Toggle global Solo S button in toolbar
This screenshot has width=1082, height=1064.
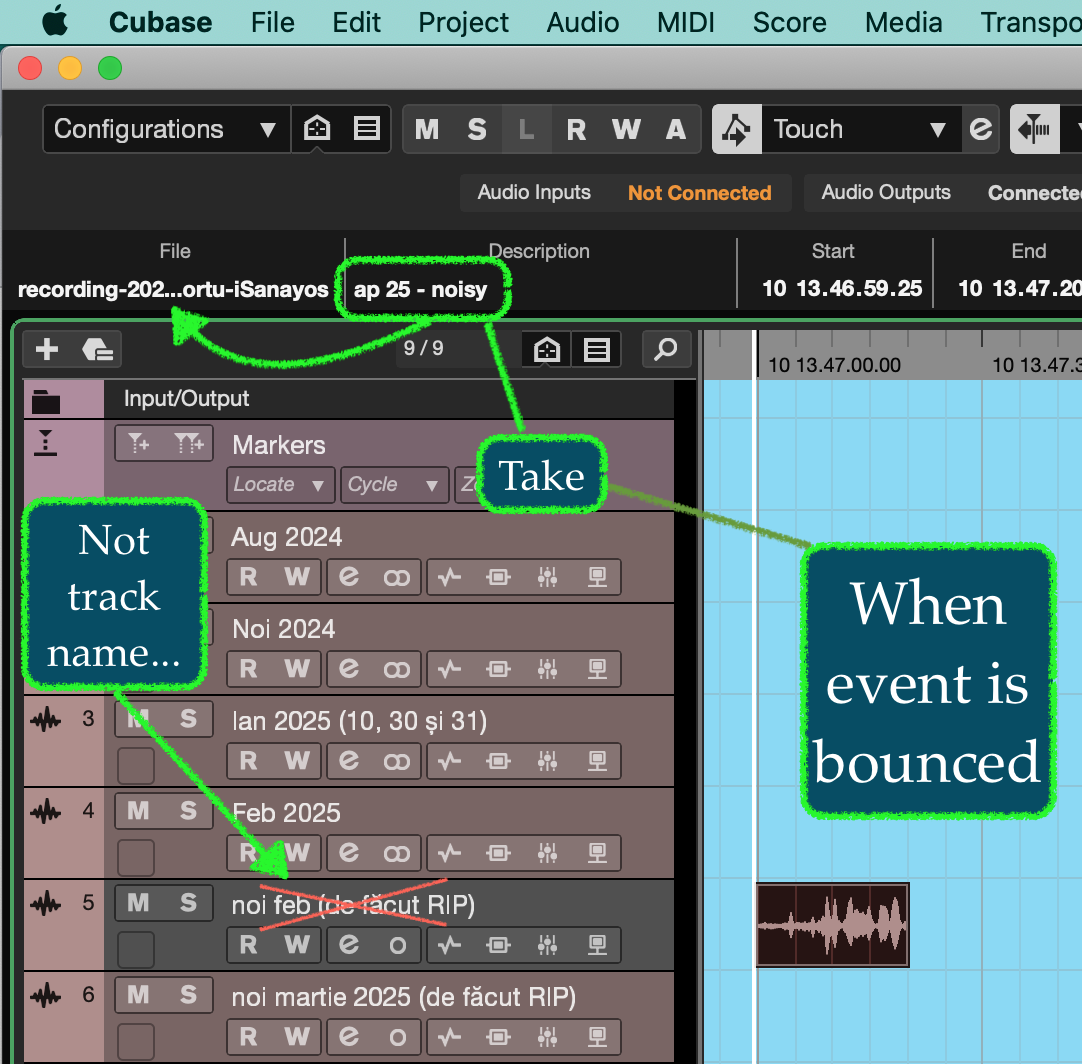pyautogui.click(x=477, y=129)
